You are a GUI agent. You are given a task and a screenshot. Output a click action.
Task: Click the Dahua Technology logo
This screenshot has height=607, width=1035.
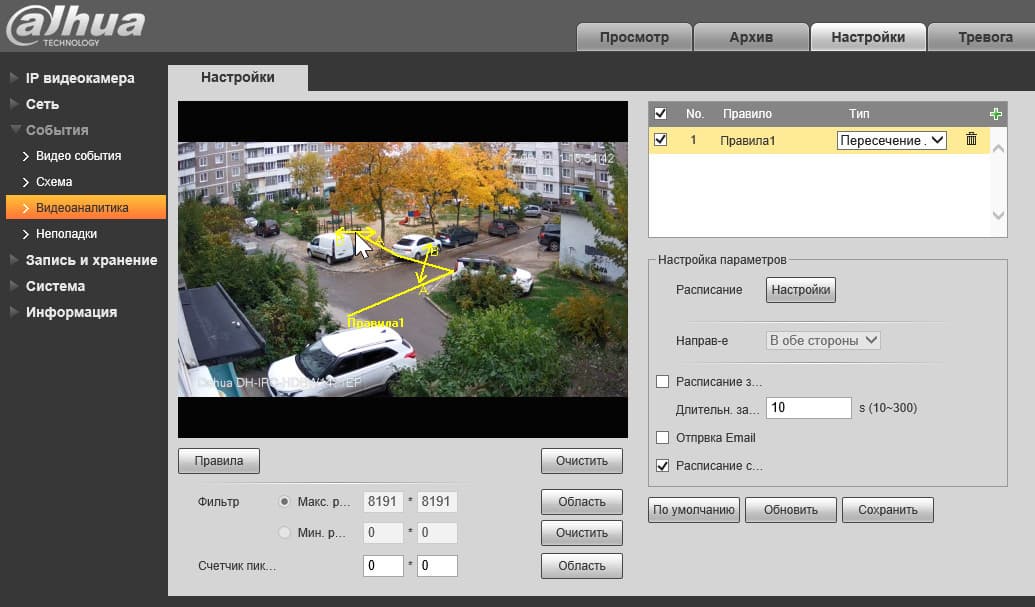click(x=75, y=26)
